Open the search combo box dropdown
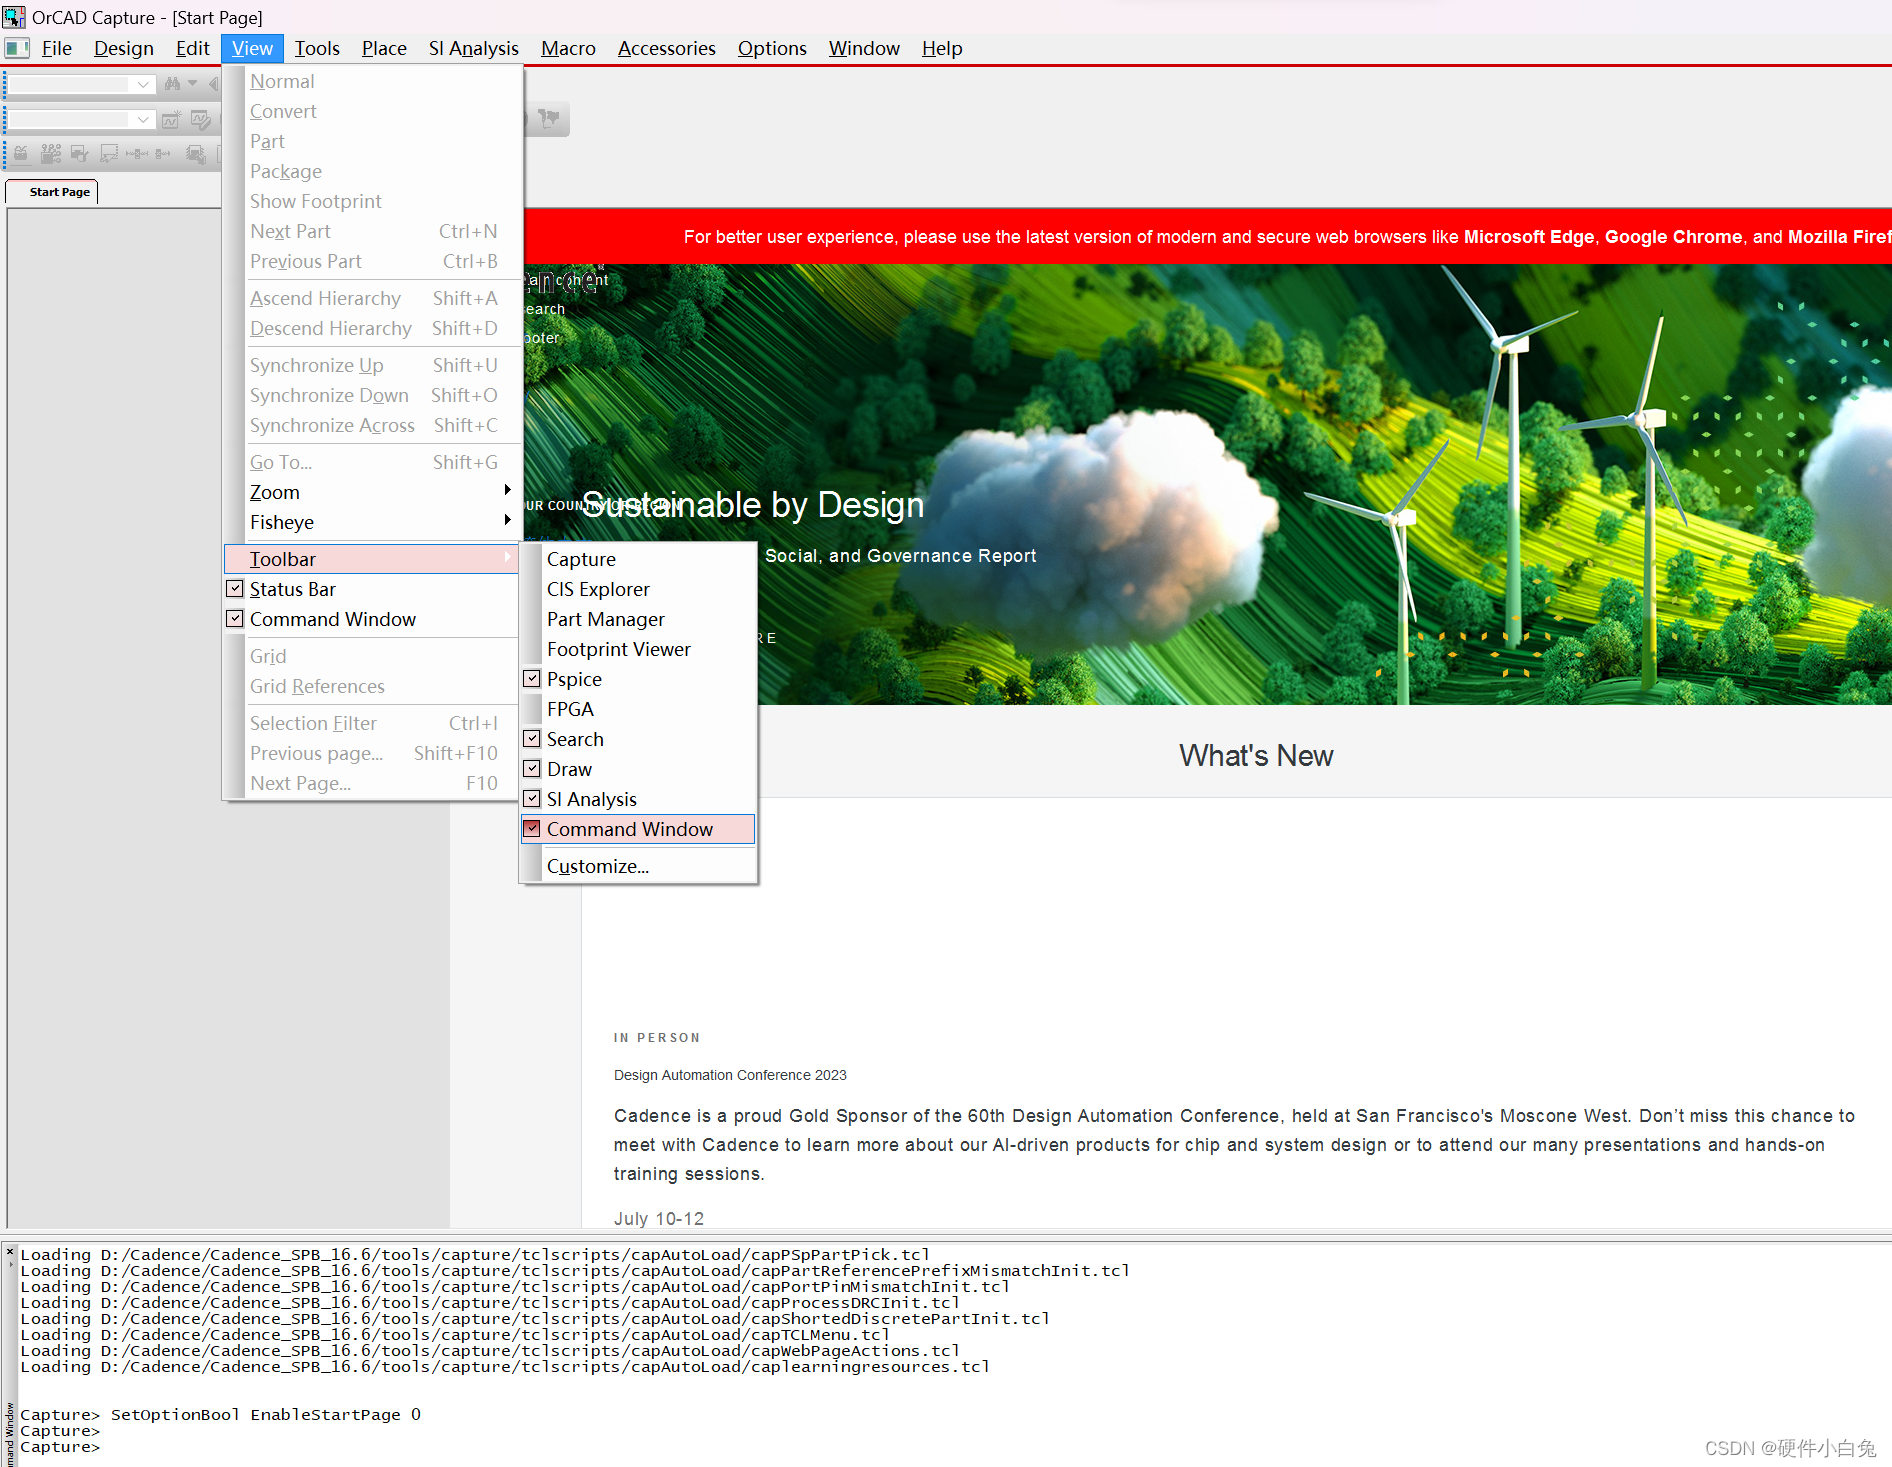This screenshot has width=1892, height=1467. pyautogui.click(x=142, y=84)
